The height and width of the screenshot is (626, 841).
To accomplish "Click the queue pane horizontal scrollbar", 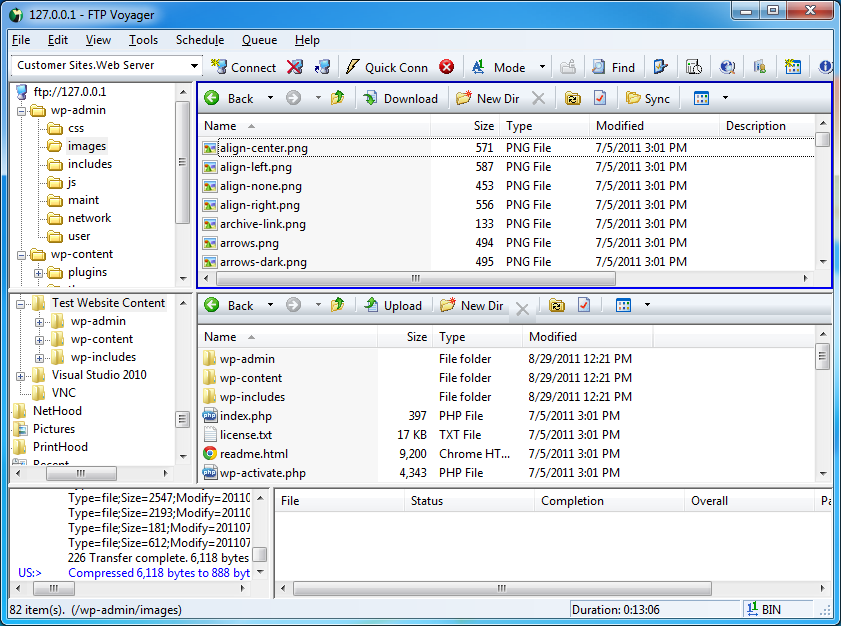I will [502, 588].
